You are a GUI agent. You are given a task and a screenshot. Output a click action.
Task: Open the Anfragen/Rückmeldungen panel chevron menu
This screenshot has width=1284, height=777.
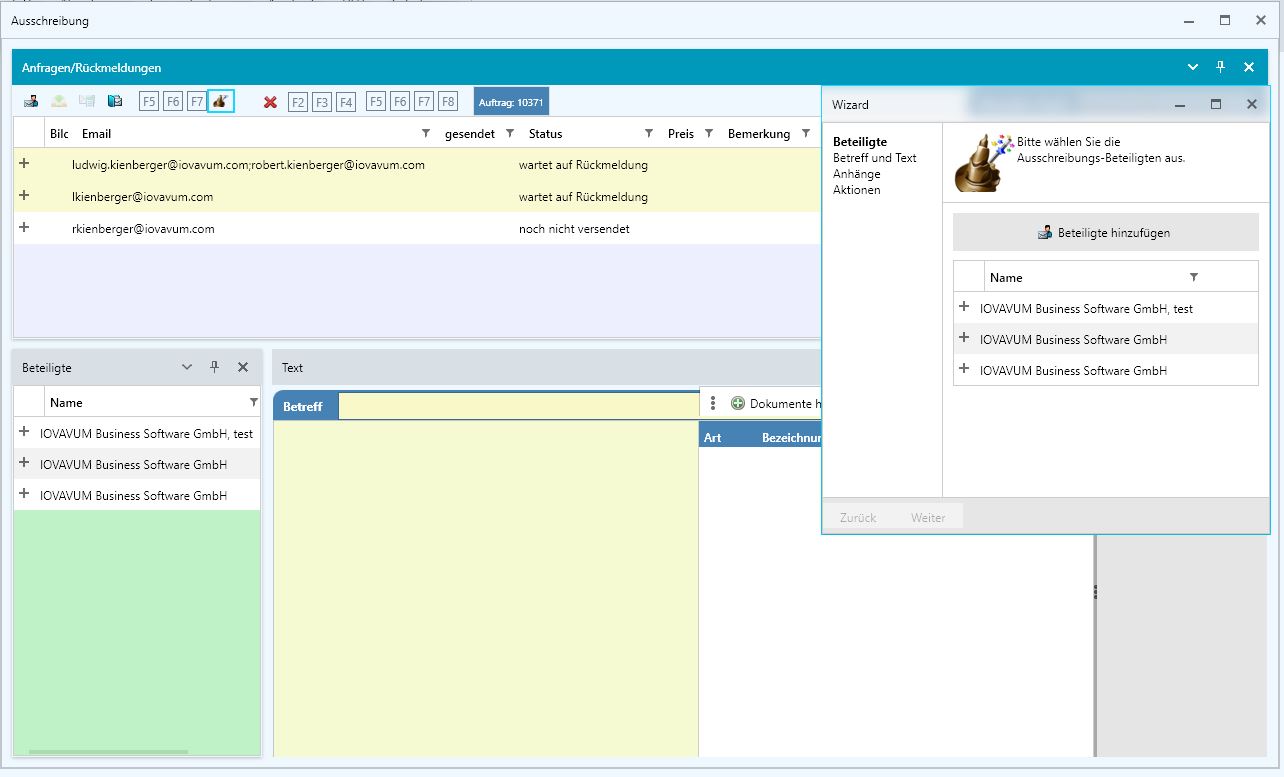(1193, 67)
